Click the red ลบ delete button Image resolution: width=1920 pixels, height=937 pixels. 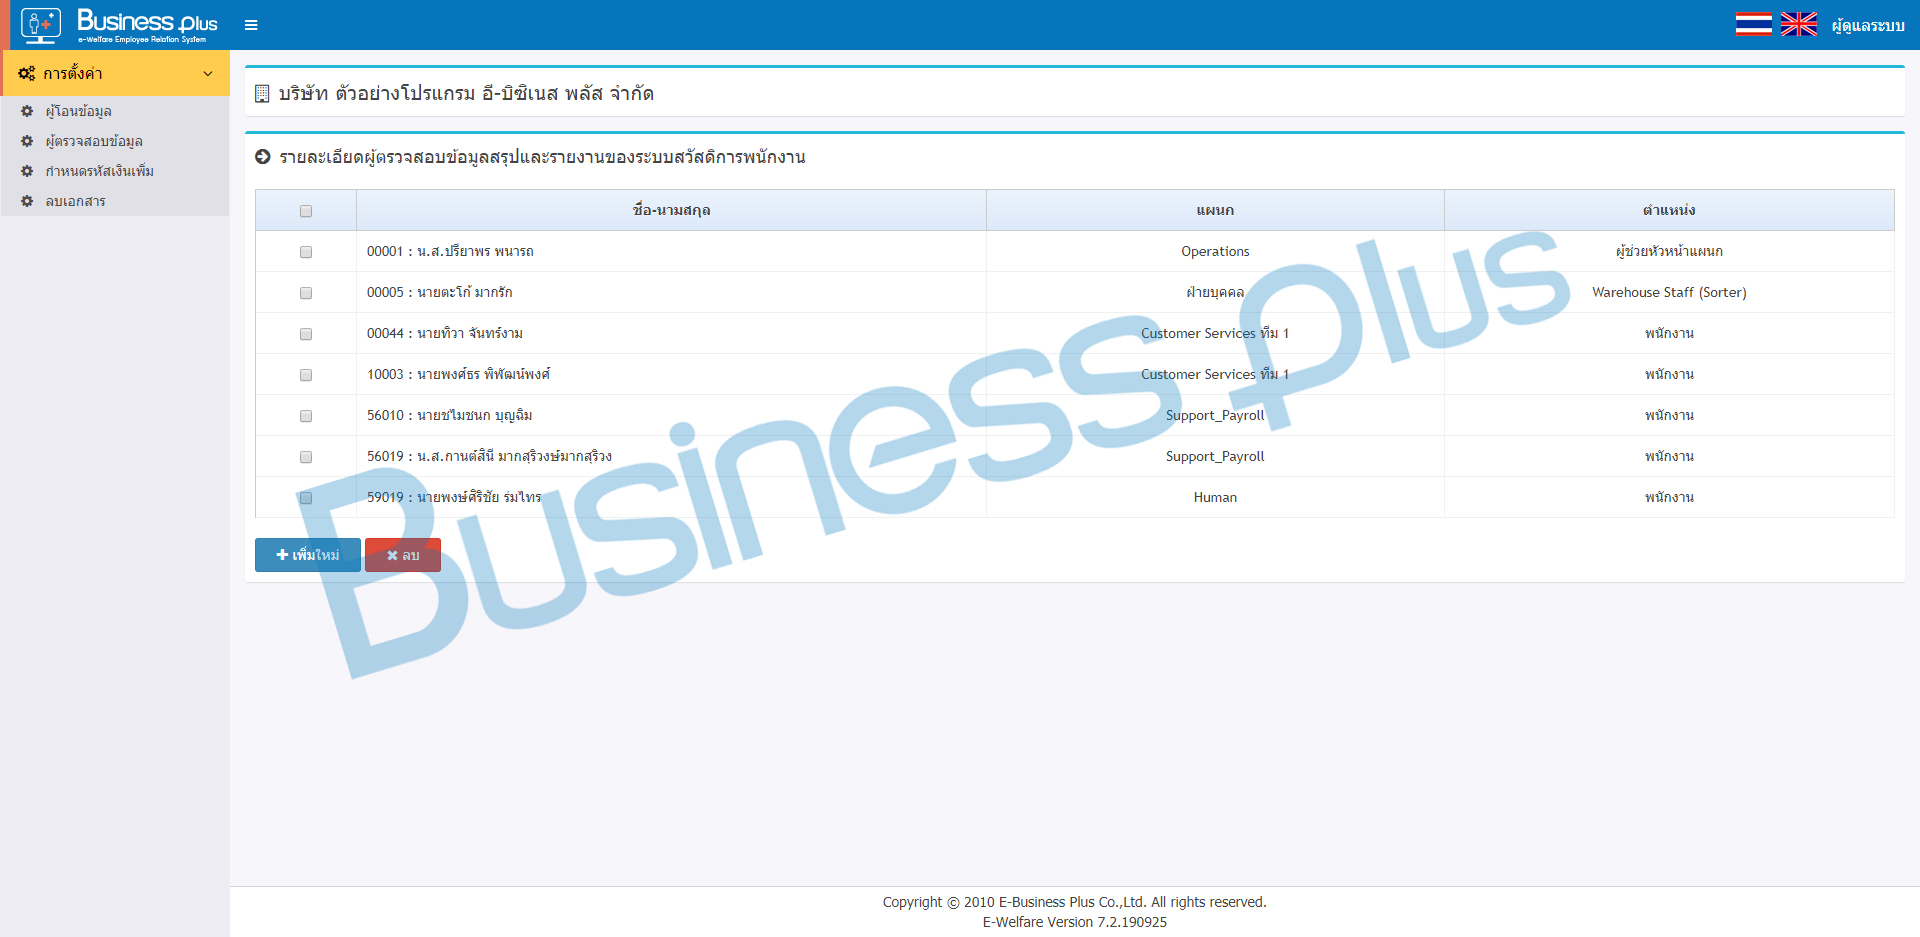coord(403,555)
